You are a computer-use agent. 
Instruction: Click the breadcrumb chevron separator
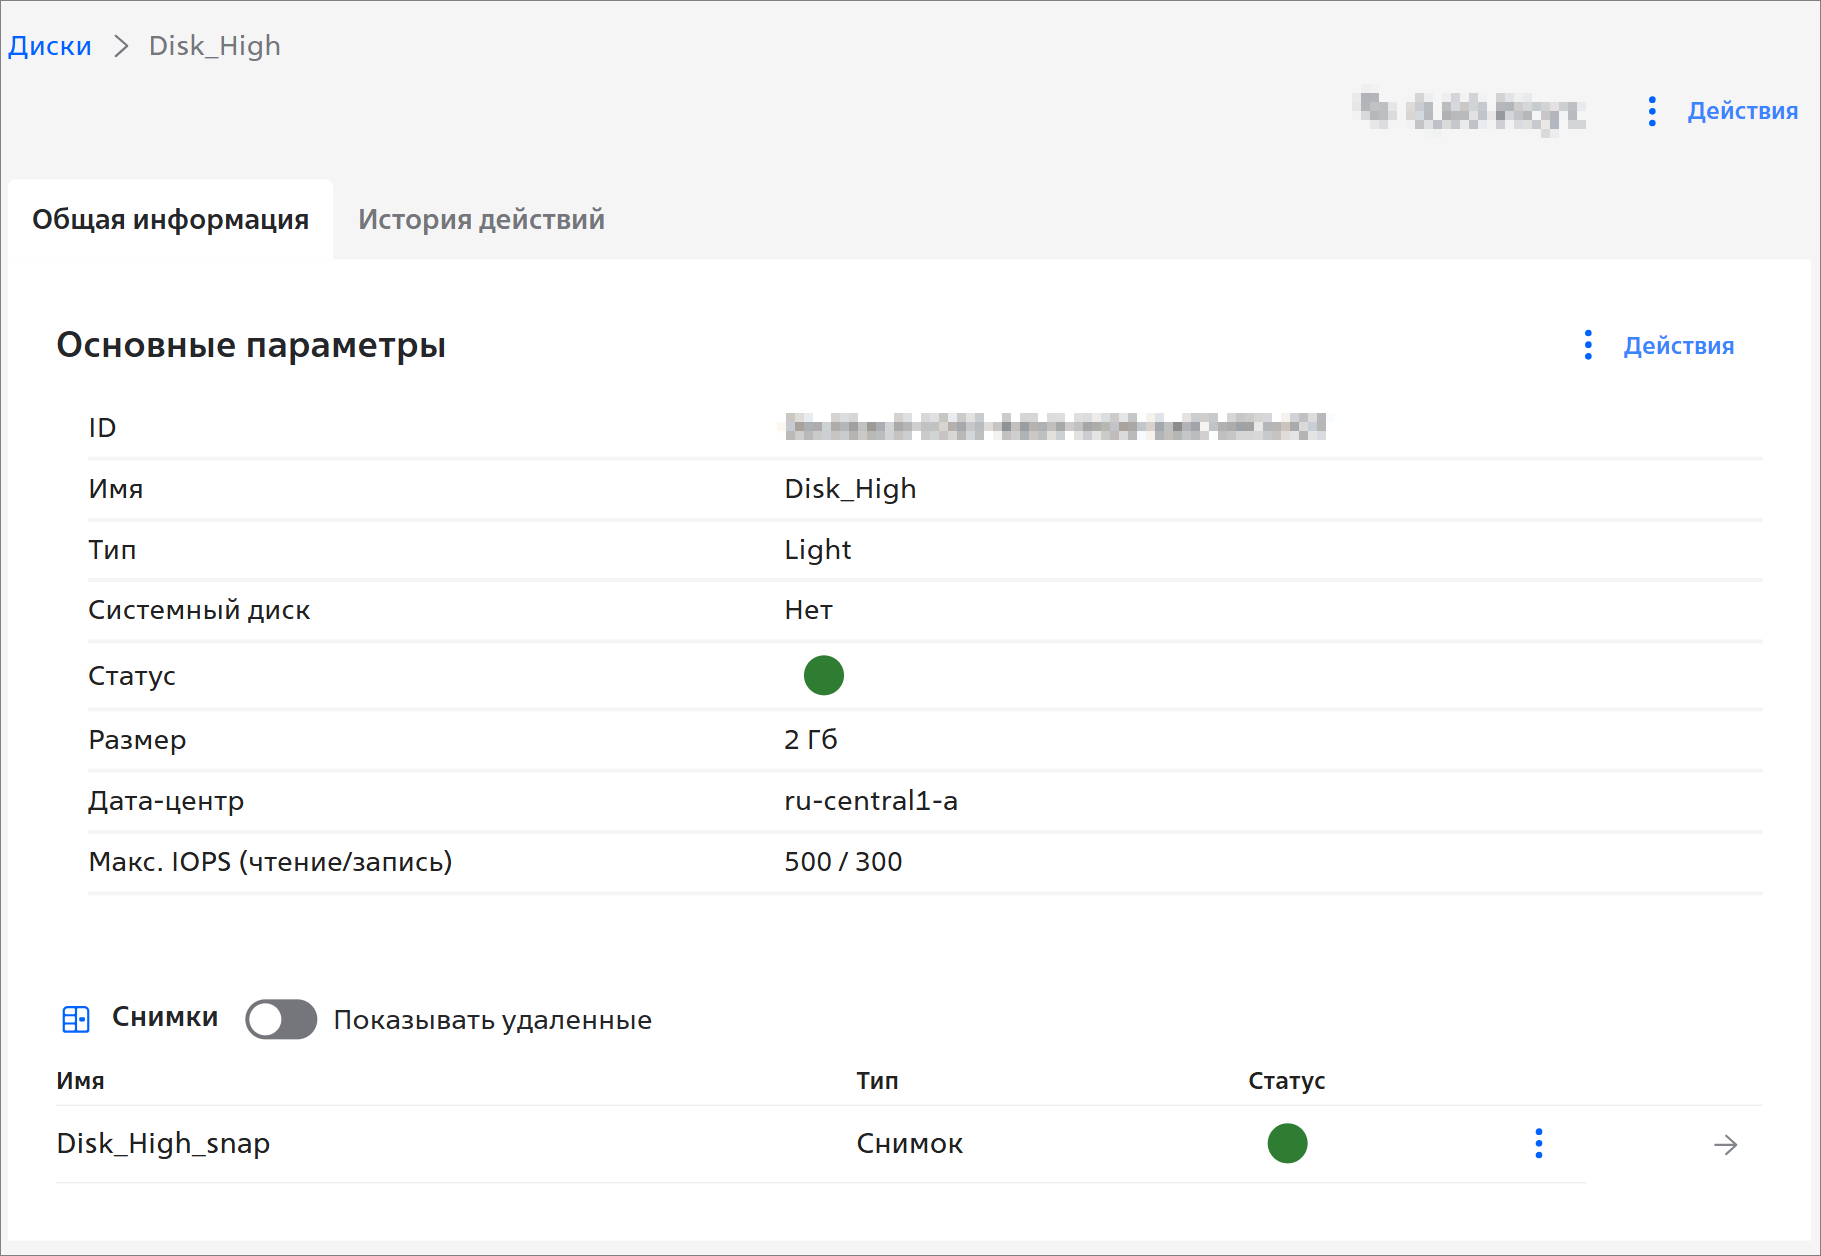(x=121, y=46)
